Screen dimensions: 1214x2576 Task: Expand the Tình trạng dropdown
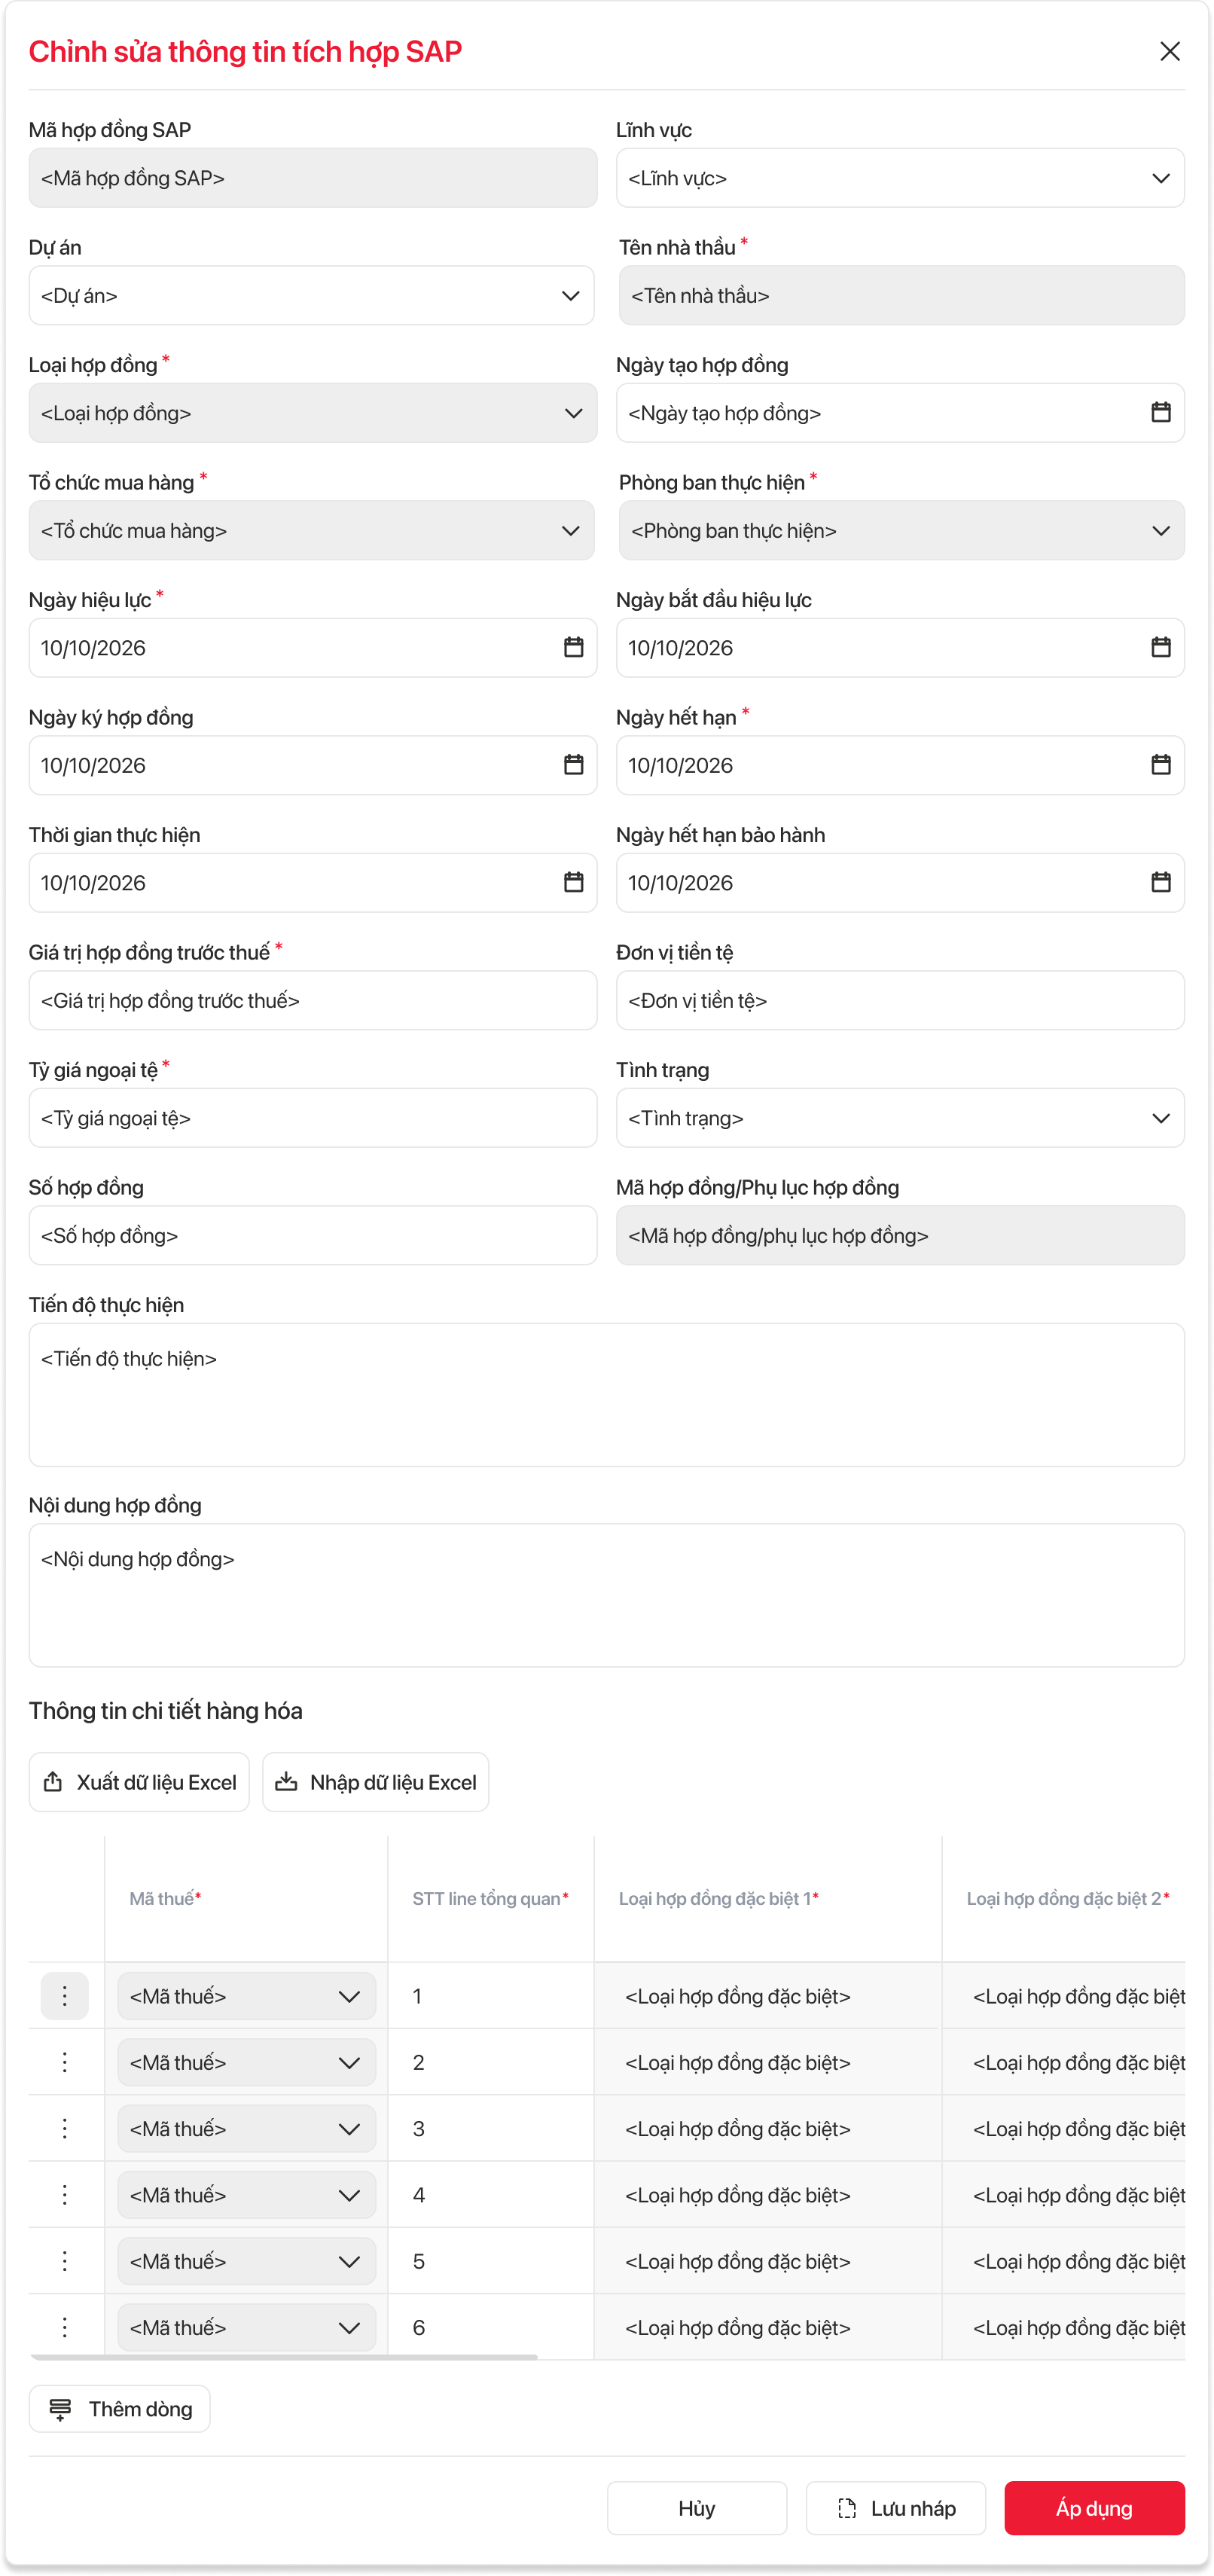(x=1160, y=1118)
